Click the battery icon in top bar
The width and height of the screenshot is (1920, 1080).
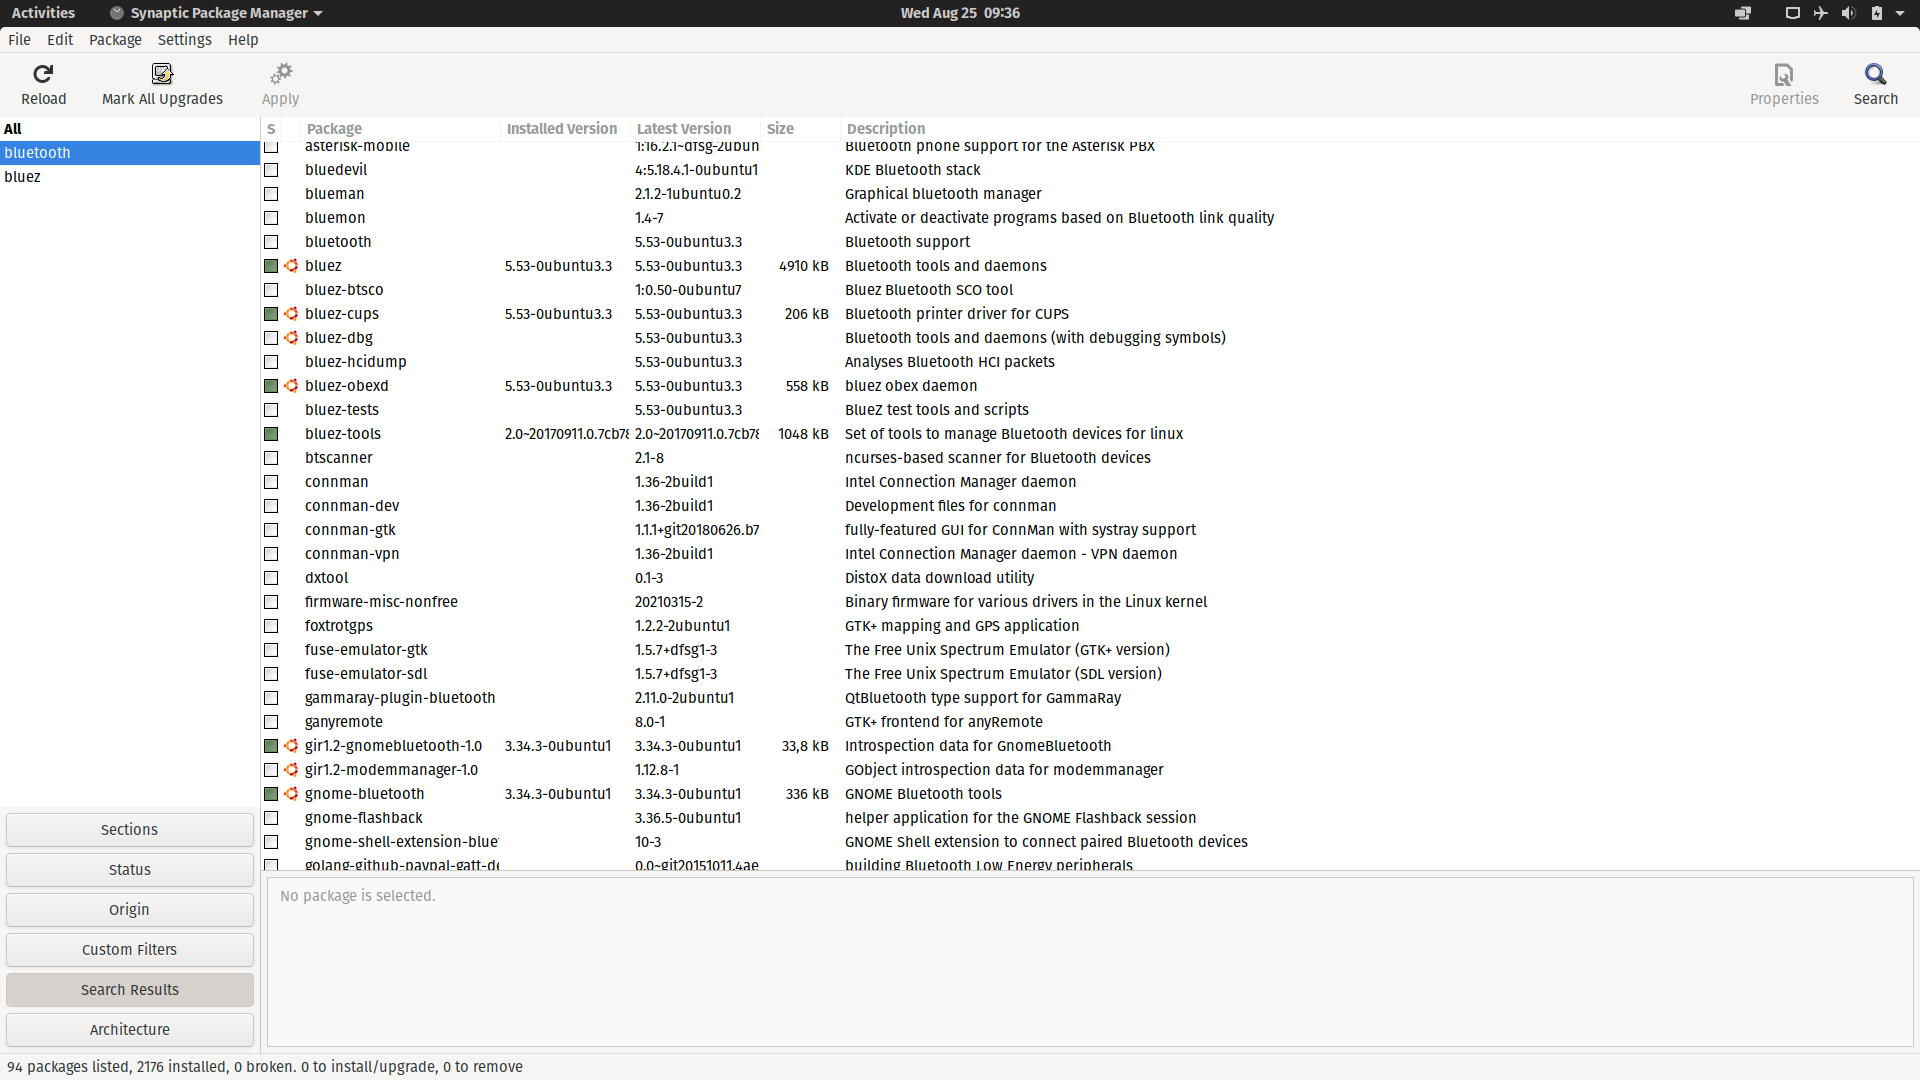coord(1877,13)
